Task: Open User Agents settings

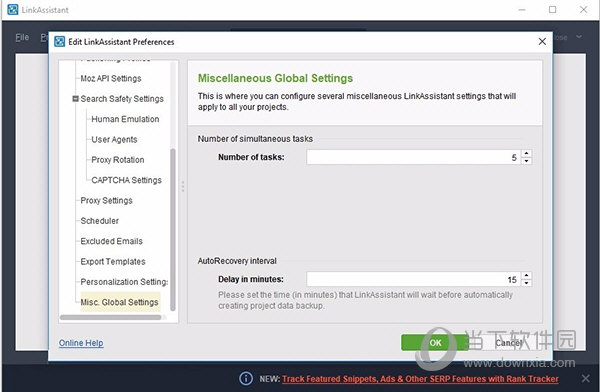Action: coord(114,139)
